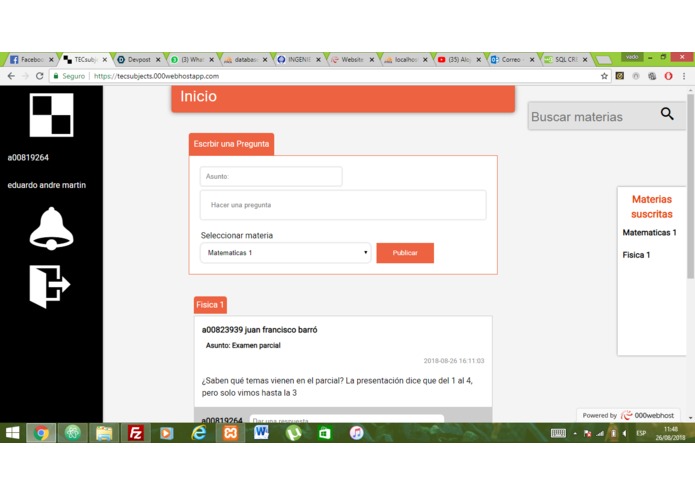Open Microsoft Word from taskbar
The height and width of the screenshot is (494, 695).
point(262,432)
